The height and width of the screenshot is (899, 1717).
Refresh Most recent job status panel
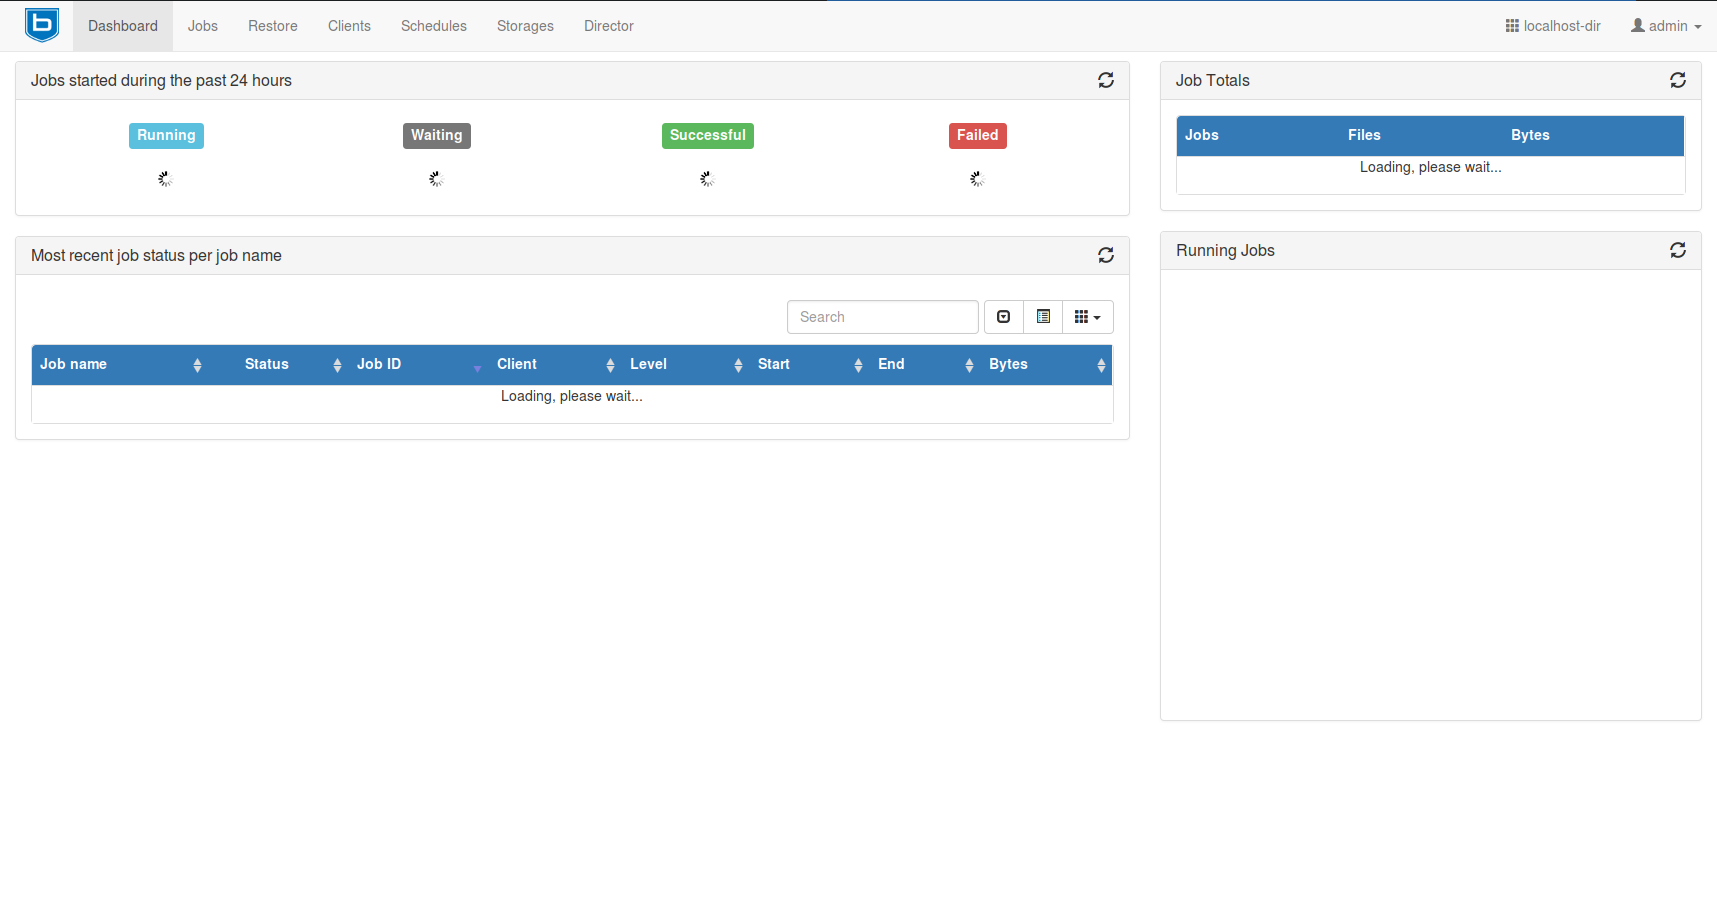[x=1105, y=255]
